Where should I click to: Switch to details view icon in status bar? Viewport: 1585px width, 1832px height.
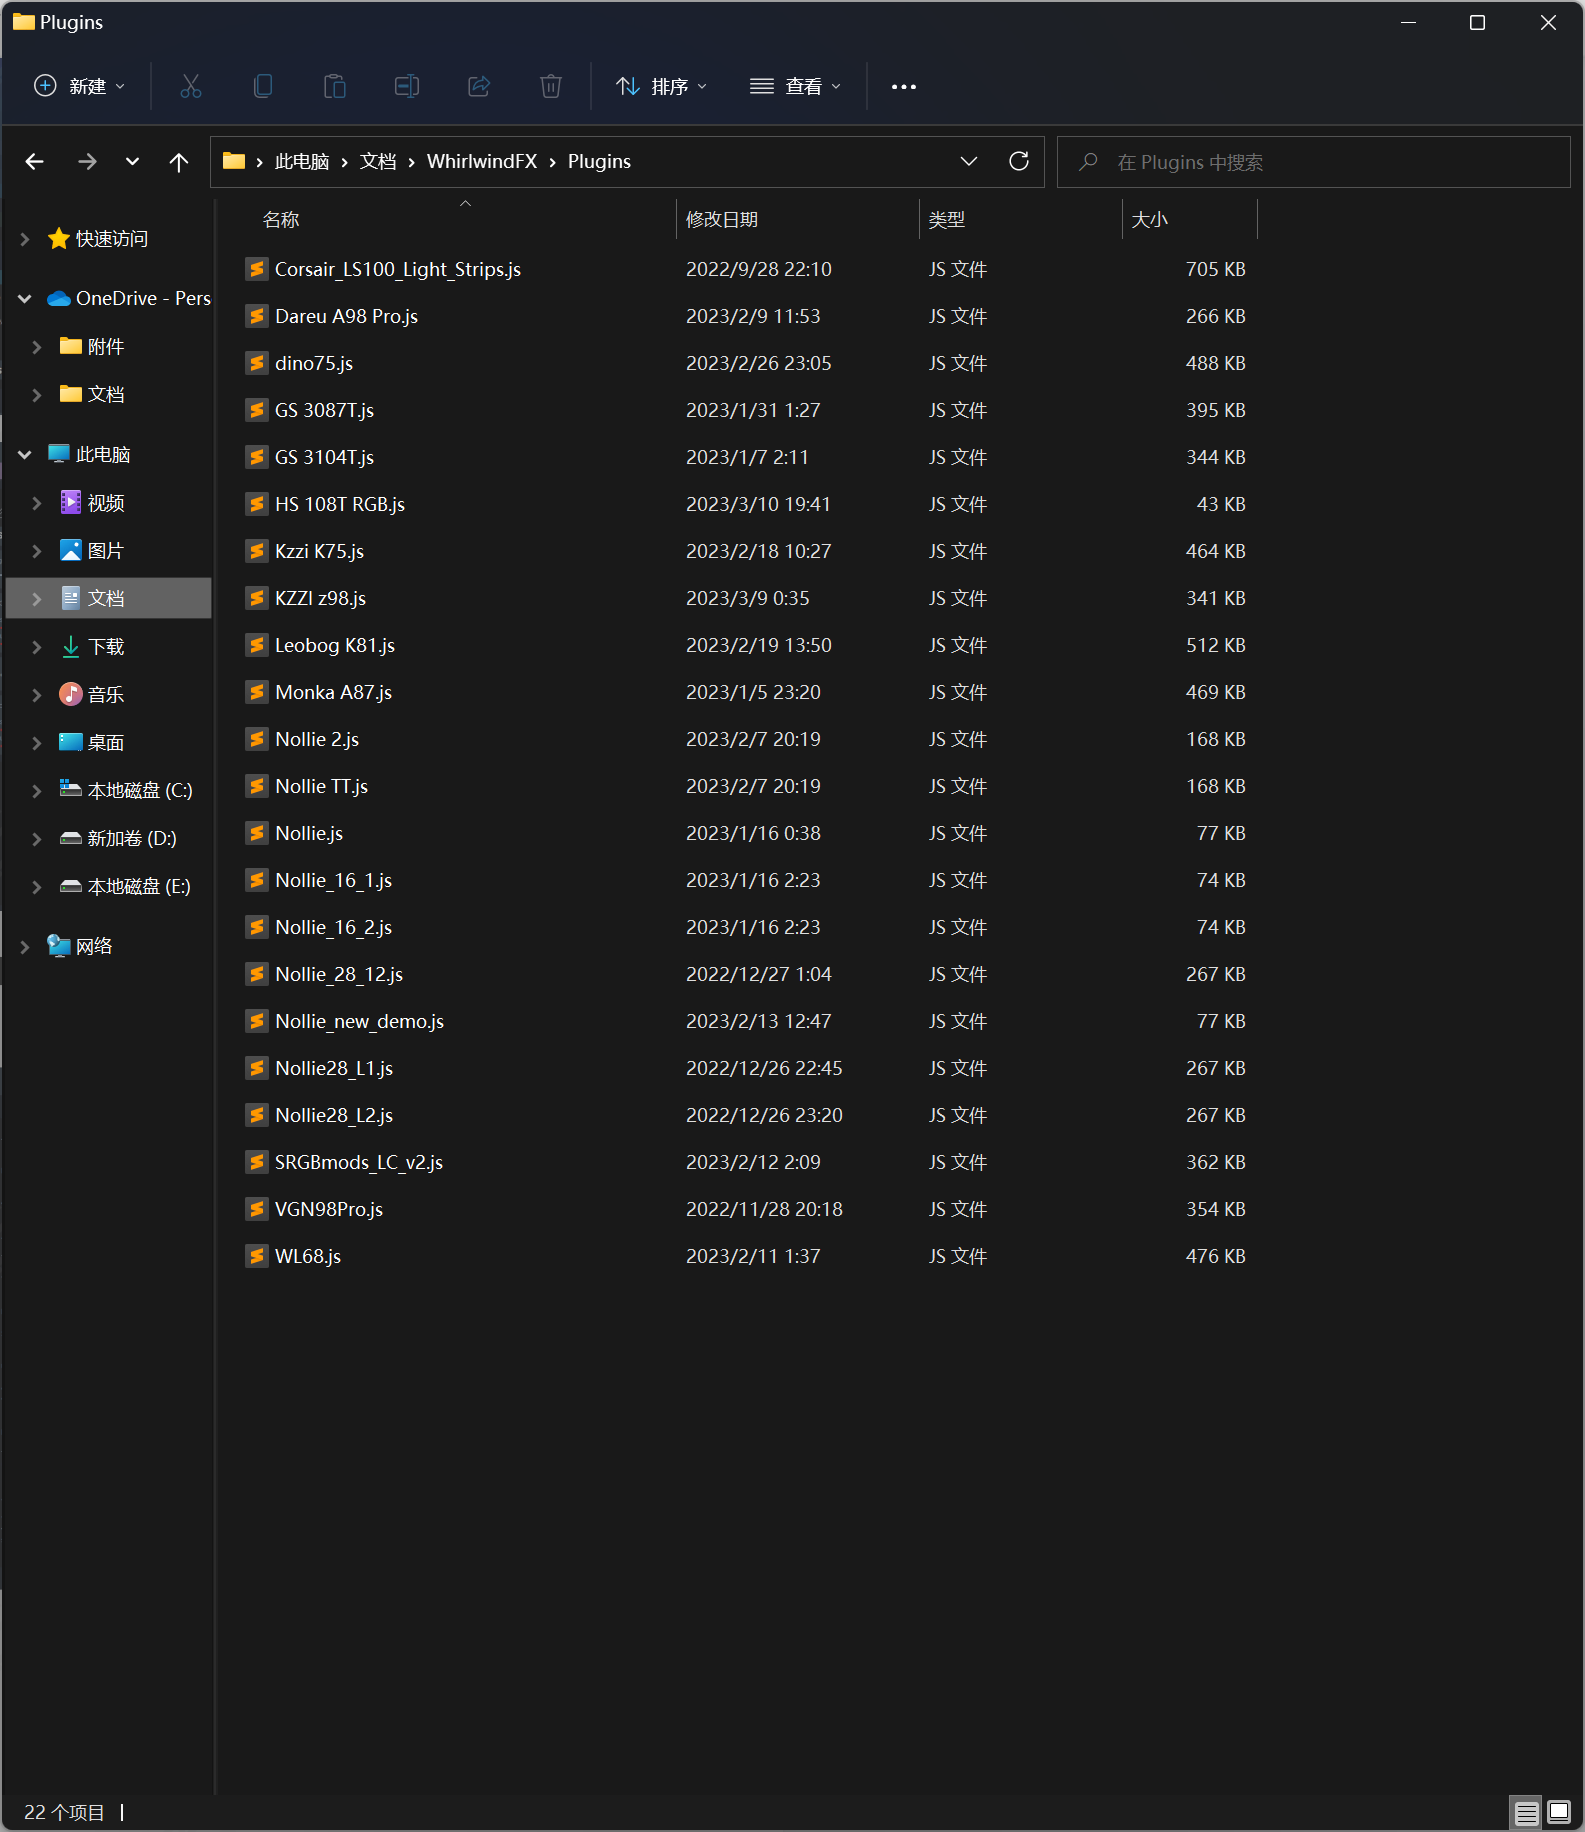pos(1527,1812)
